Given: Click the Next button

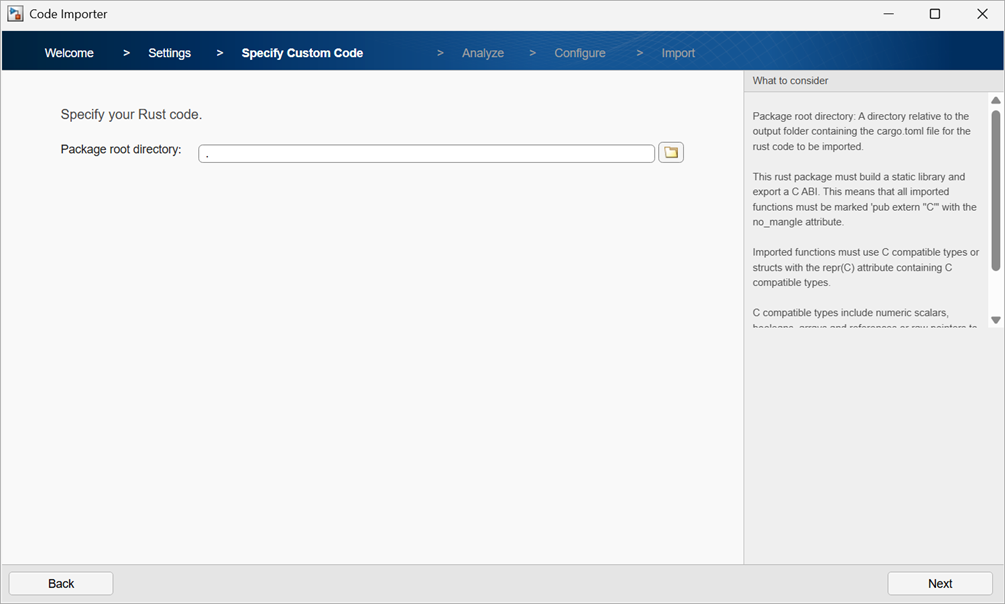Looking at the screenshot, I should click(x=939, y=583).
